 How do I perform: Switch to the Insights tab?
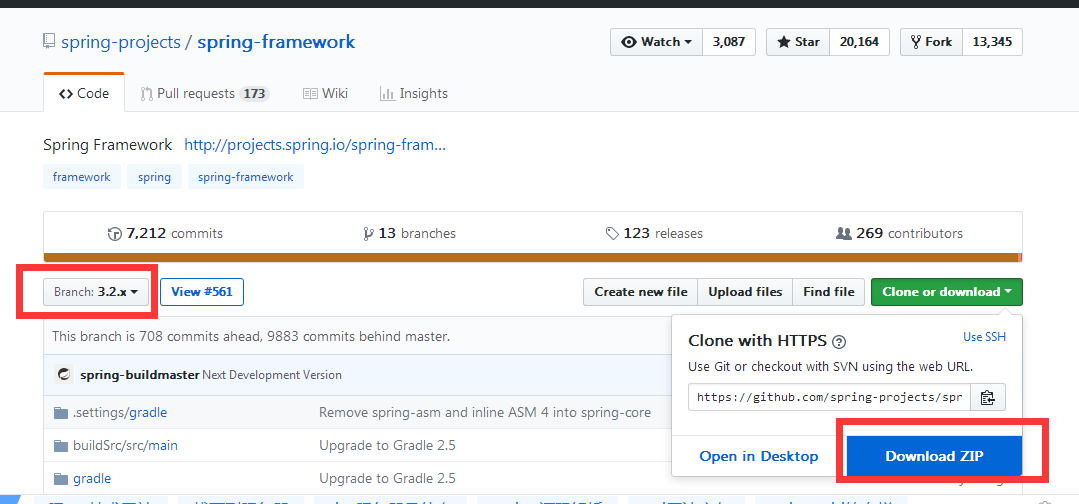point(414,93)
